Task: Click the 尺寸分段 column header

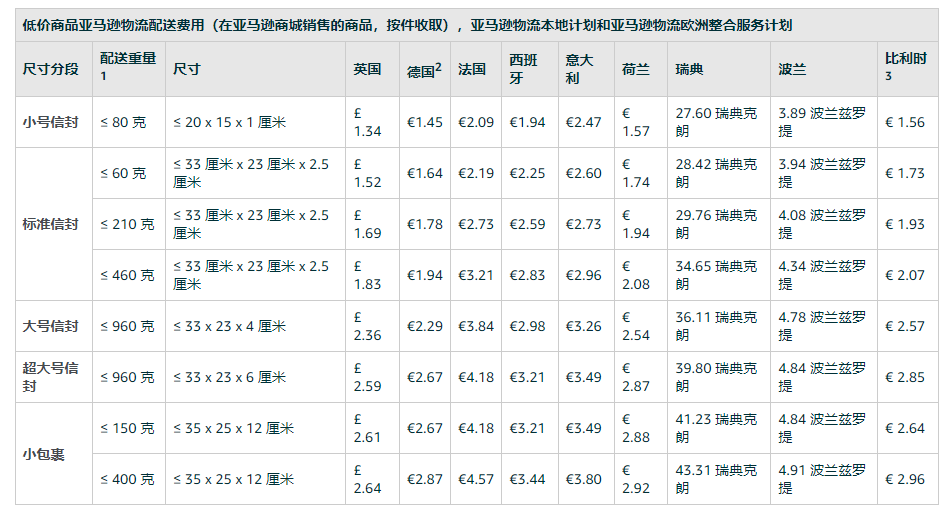Action: pos(50,69)
